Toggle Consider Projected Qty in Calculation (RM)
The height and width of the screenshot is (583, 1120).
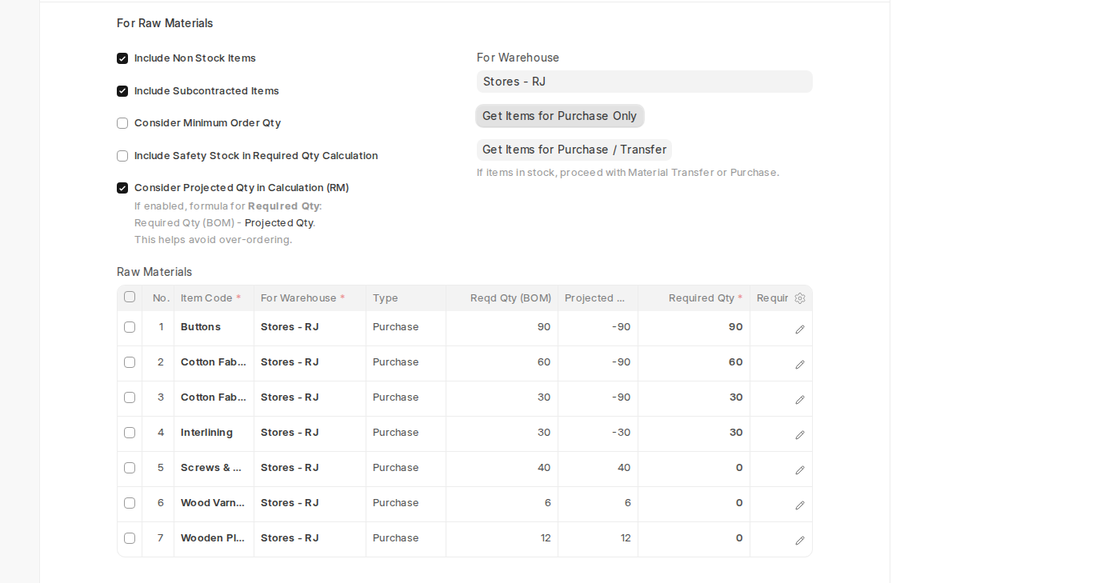[122, 188]
